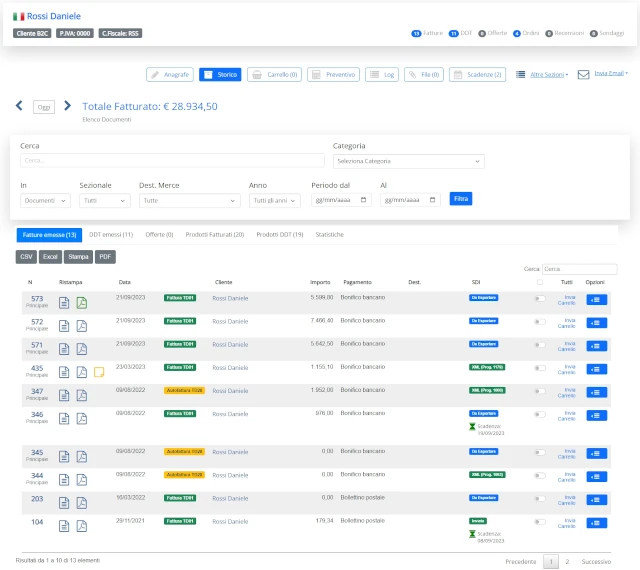The height and width of the screenshot is (570, 640).
Task: Toggle selection switch for invoice 203
Action: pyautogui.click(x=540, y=499)
